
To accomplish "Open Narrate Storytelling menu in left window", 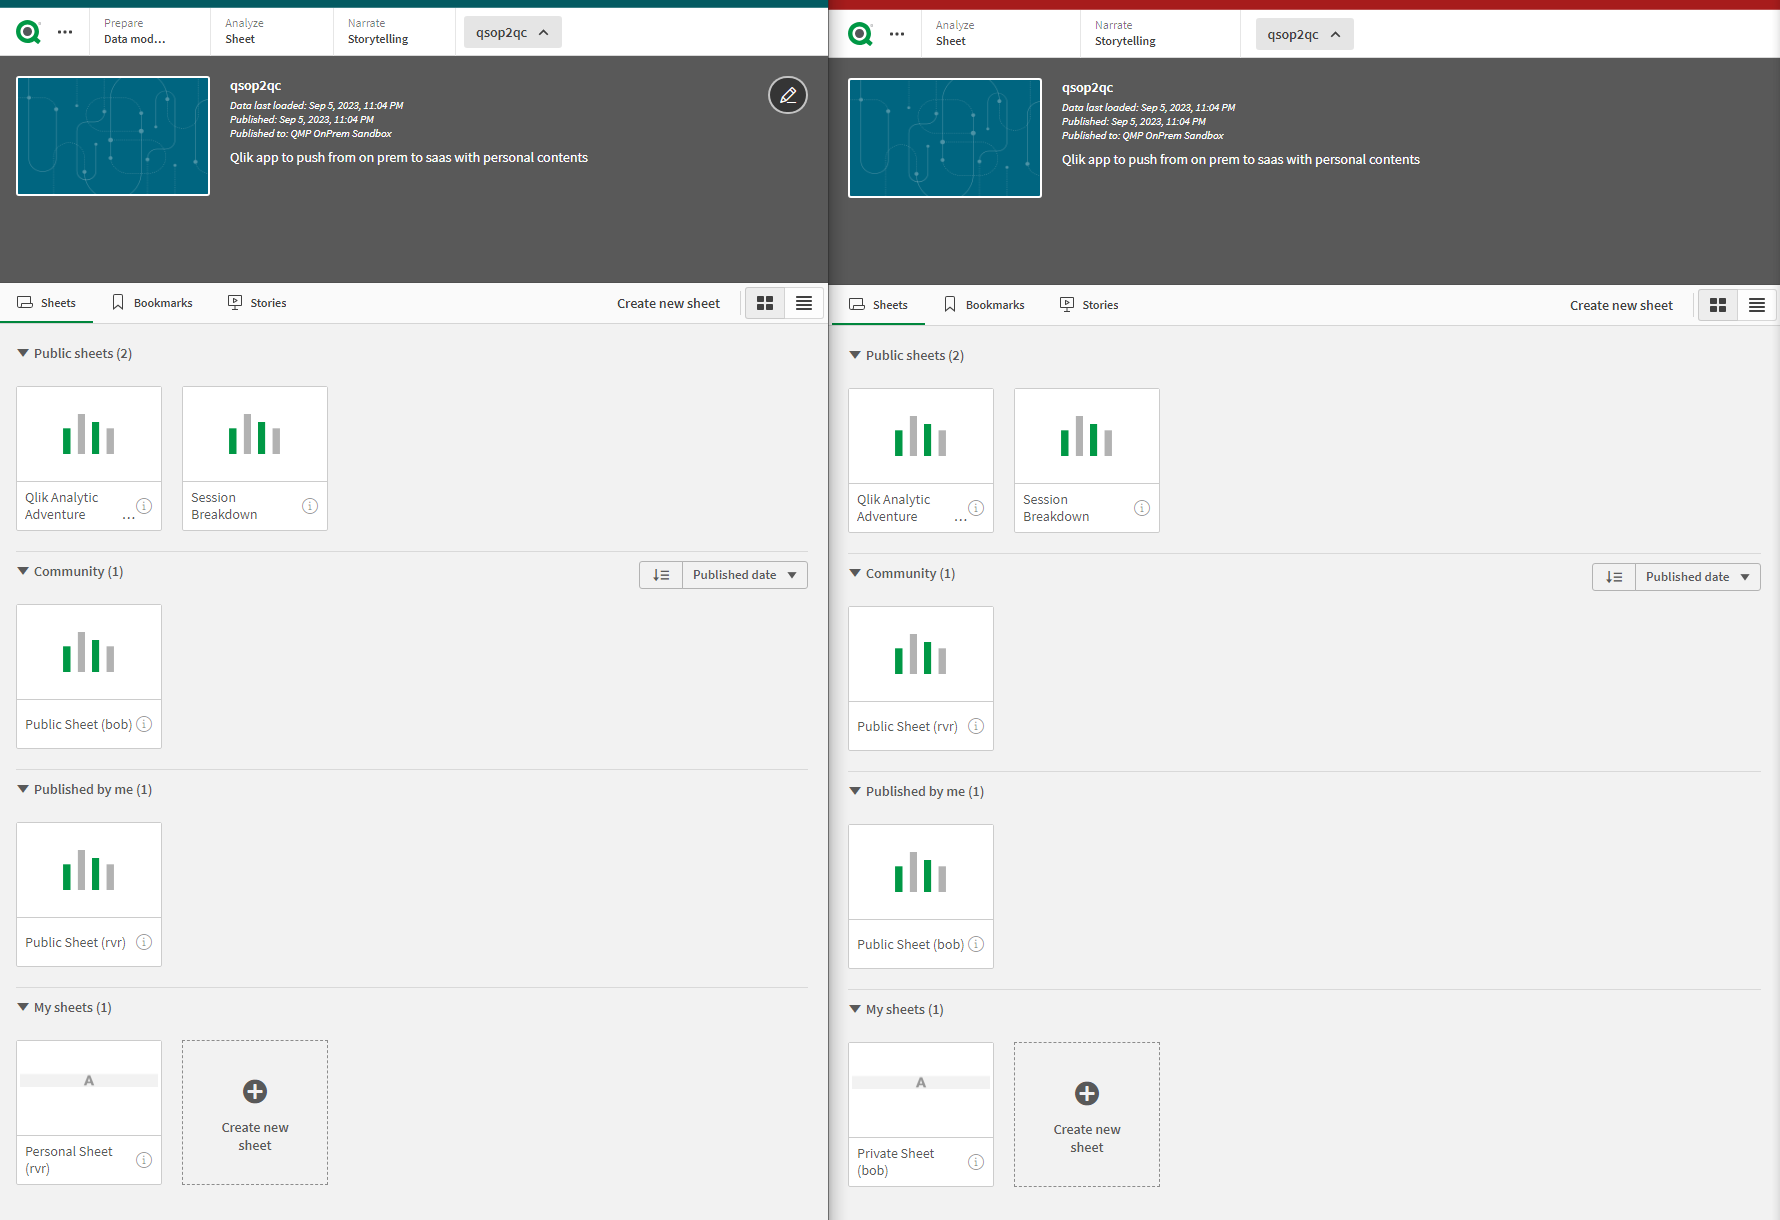I will 393,32.
